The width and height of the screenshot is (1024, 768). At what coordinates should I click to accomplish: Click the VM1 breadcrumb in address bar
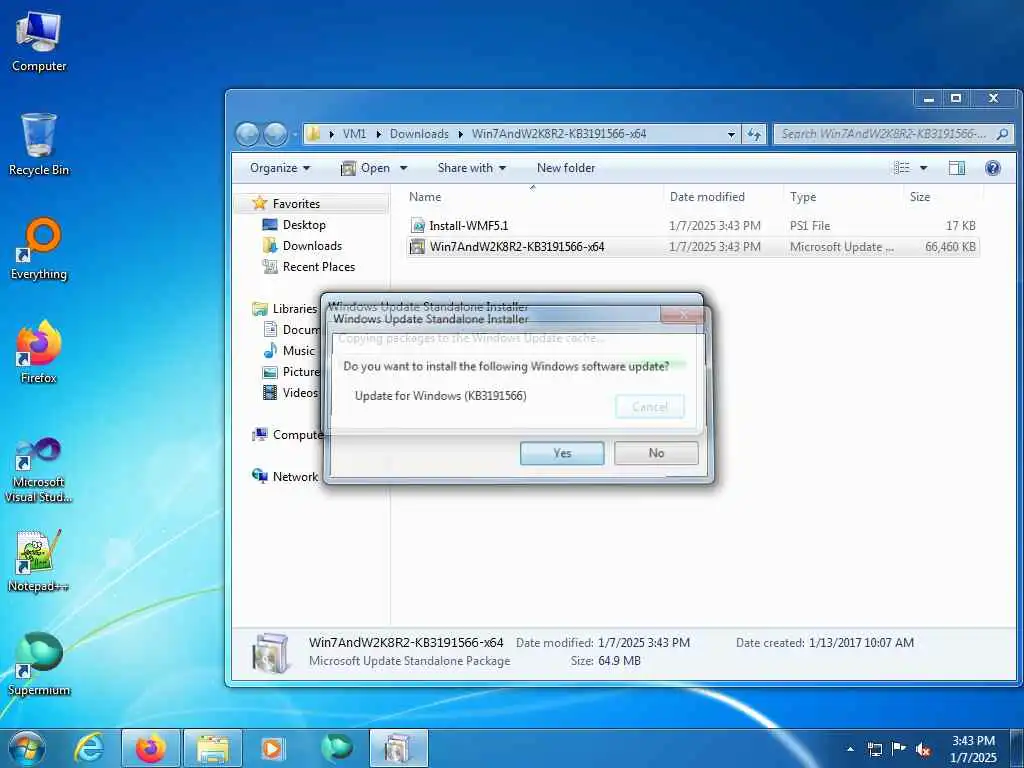(355, 134)
